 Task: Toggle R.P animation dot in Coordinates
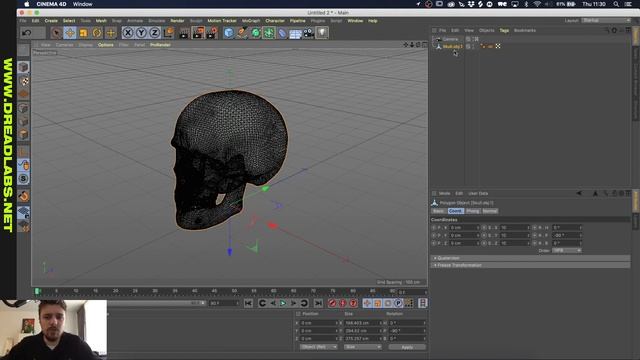[535, 235]
